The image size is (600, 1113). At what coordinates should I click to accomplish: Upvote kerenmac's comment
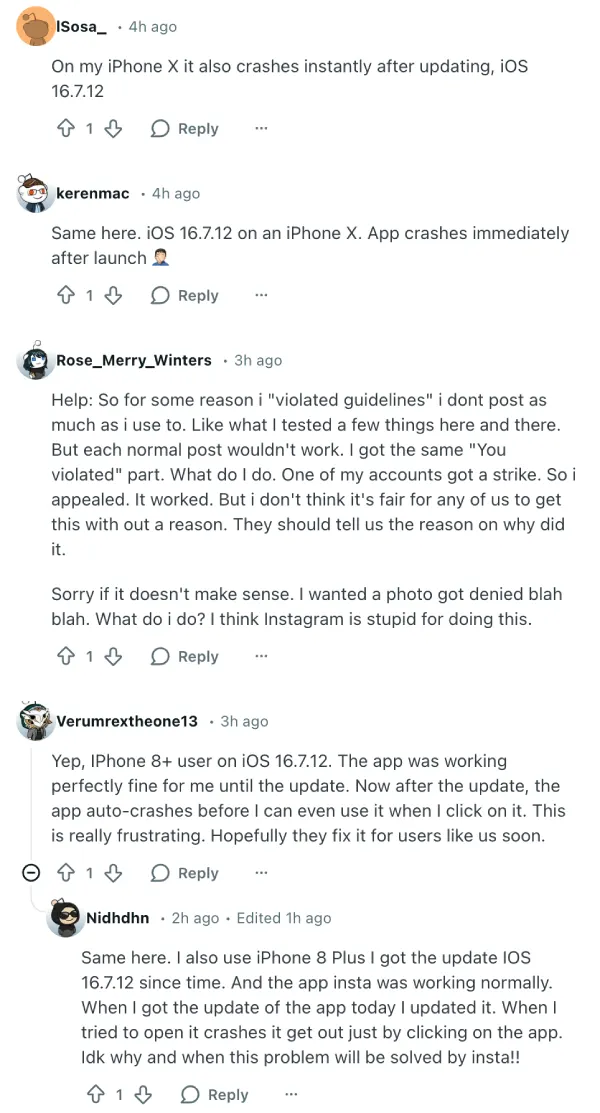coord(67,295)
